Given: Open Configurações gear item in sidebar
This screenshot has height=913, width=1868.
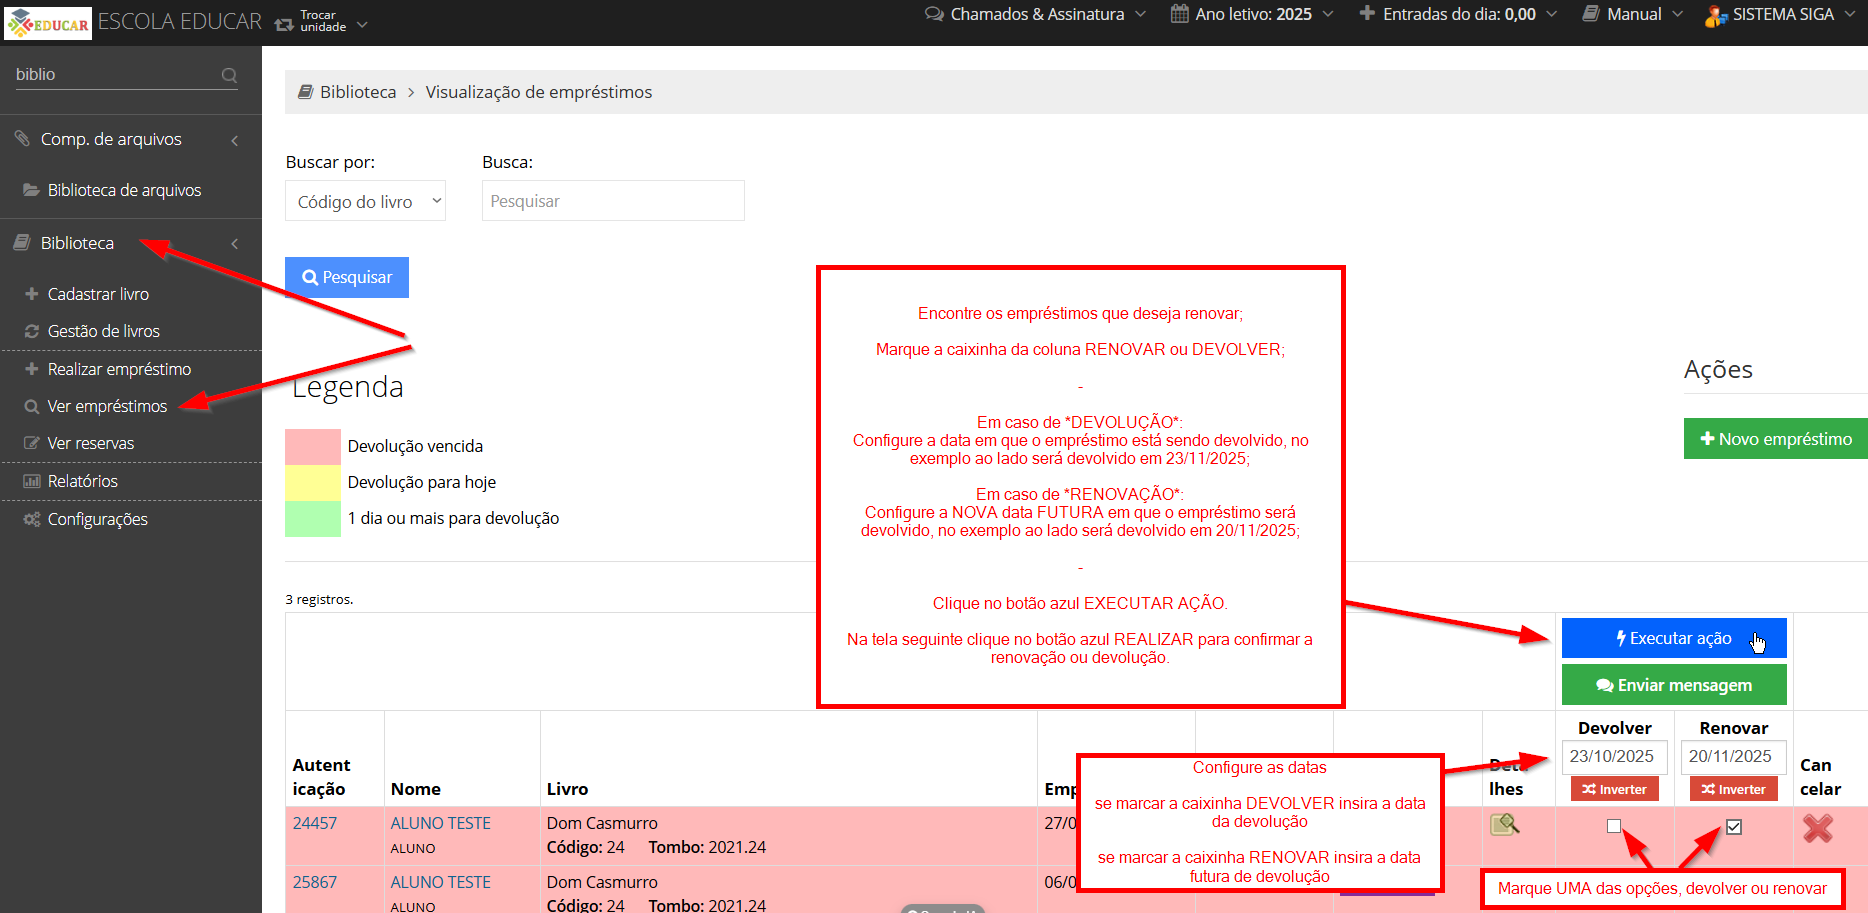Looking at the screenshot, I should [x=97, y=519].
